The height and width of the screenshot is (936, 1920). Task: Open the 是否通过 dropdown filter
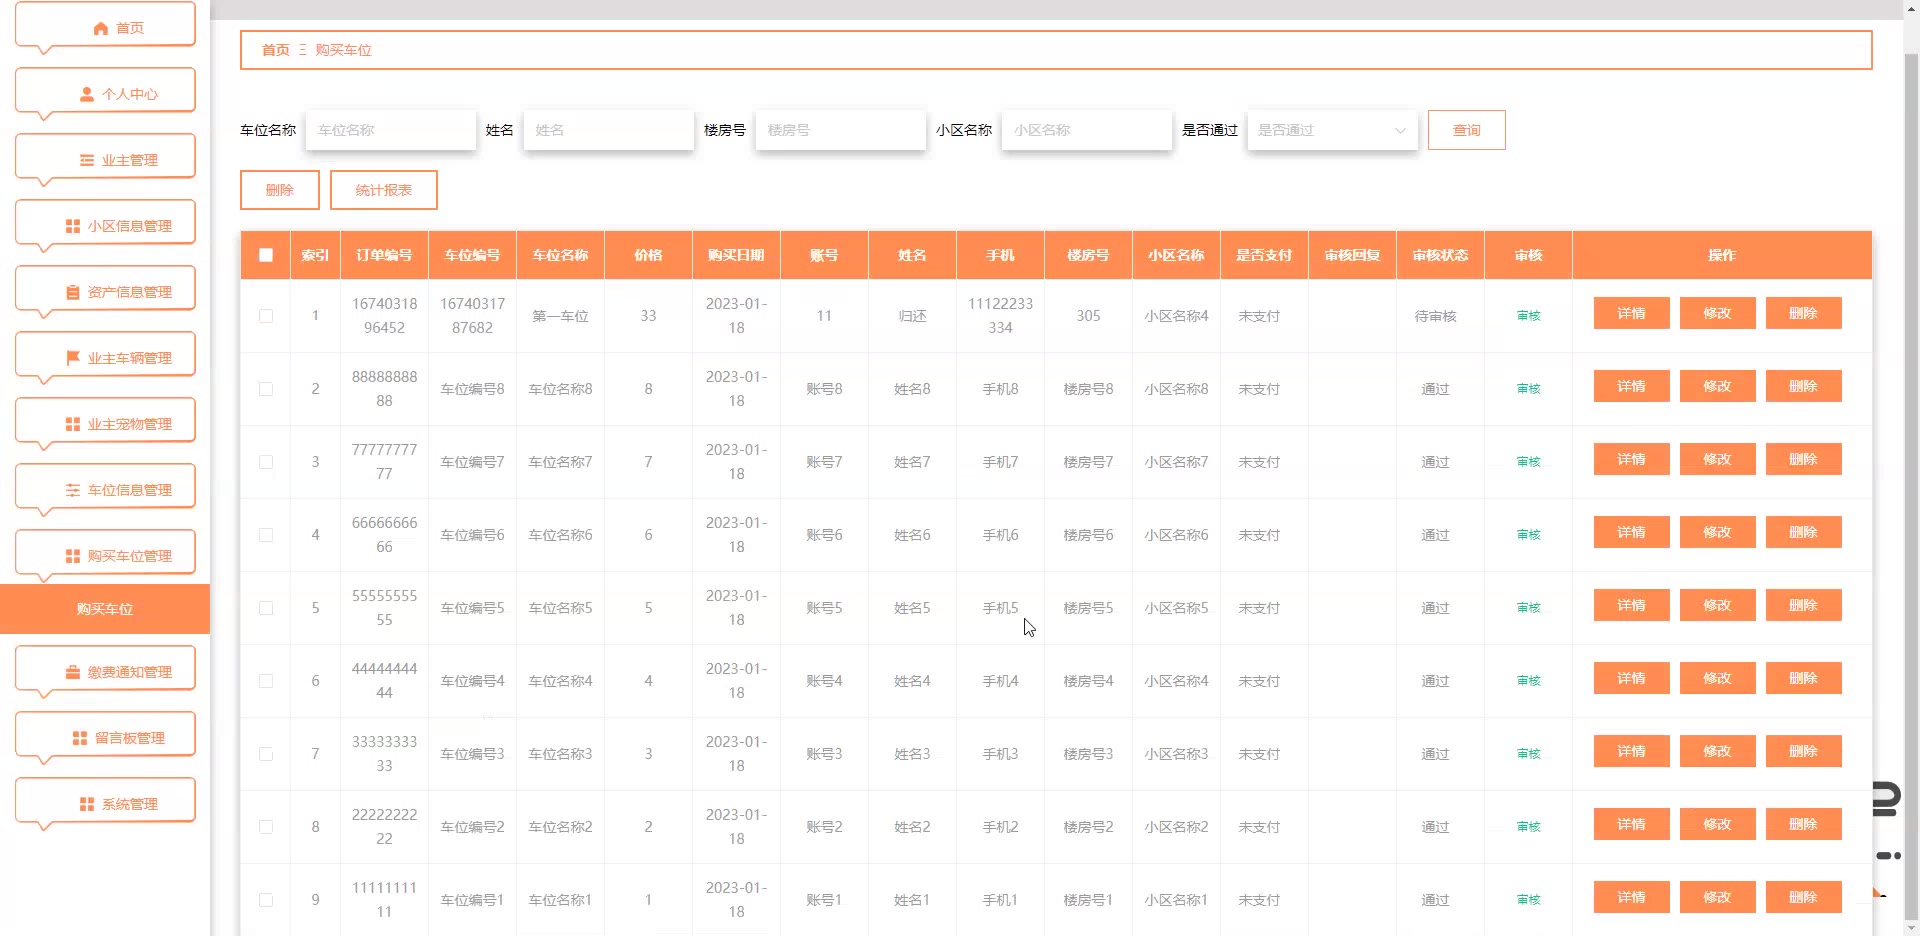pos(1332,130)
